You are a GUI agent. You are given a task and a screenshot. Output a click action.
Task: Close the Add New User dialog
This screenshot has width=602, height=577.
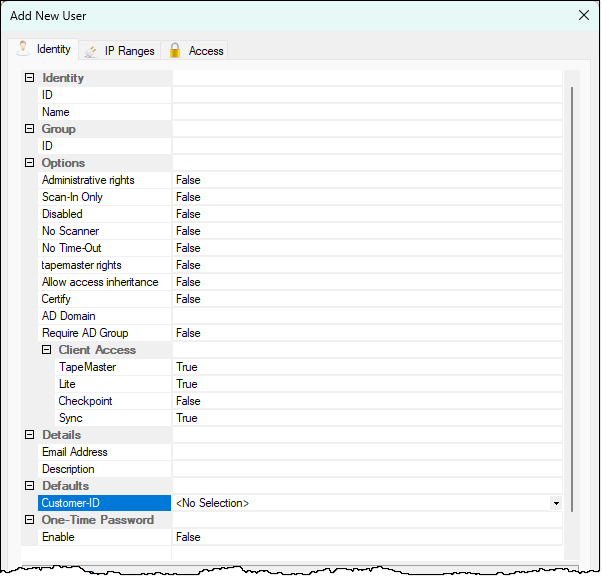(x=584, y=15)
